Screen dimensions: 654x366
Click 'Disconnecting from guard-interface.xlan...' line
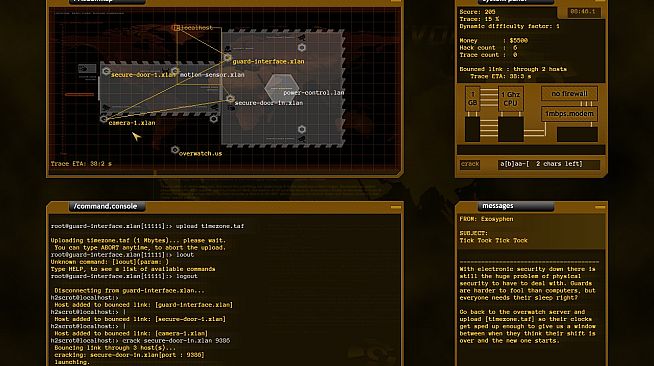129,291
